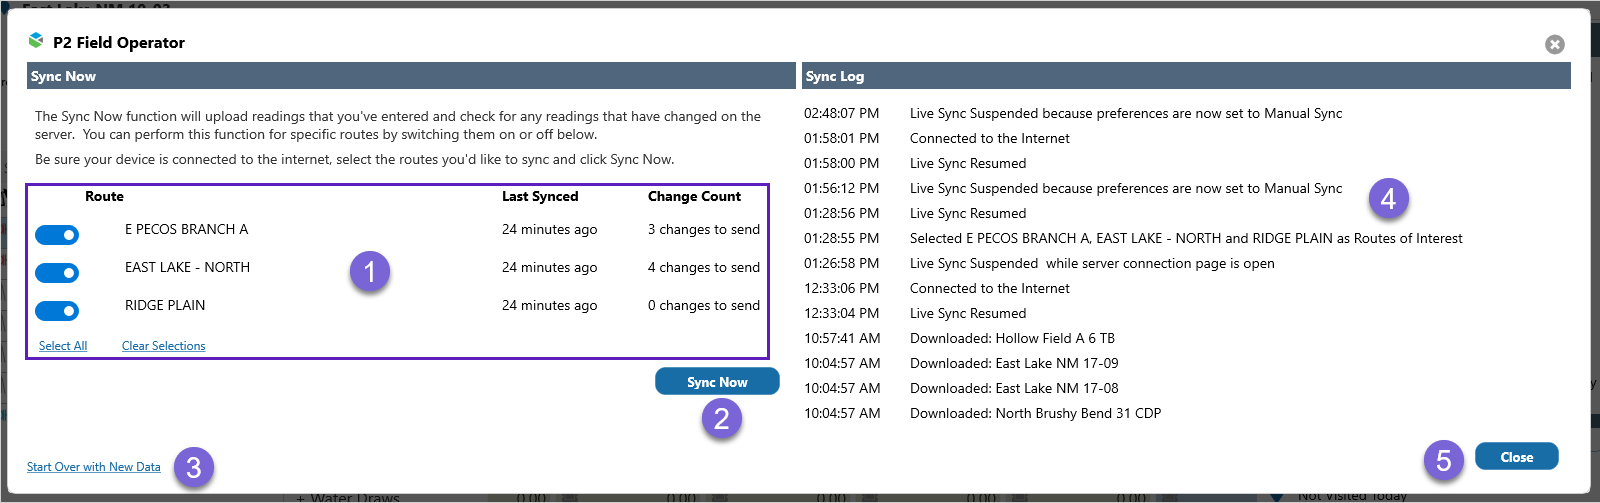The height and width of the screenshot is (503, 1600).
Task: Click the numbered callout marker 4
Action: (1388, 199)
